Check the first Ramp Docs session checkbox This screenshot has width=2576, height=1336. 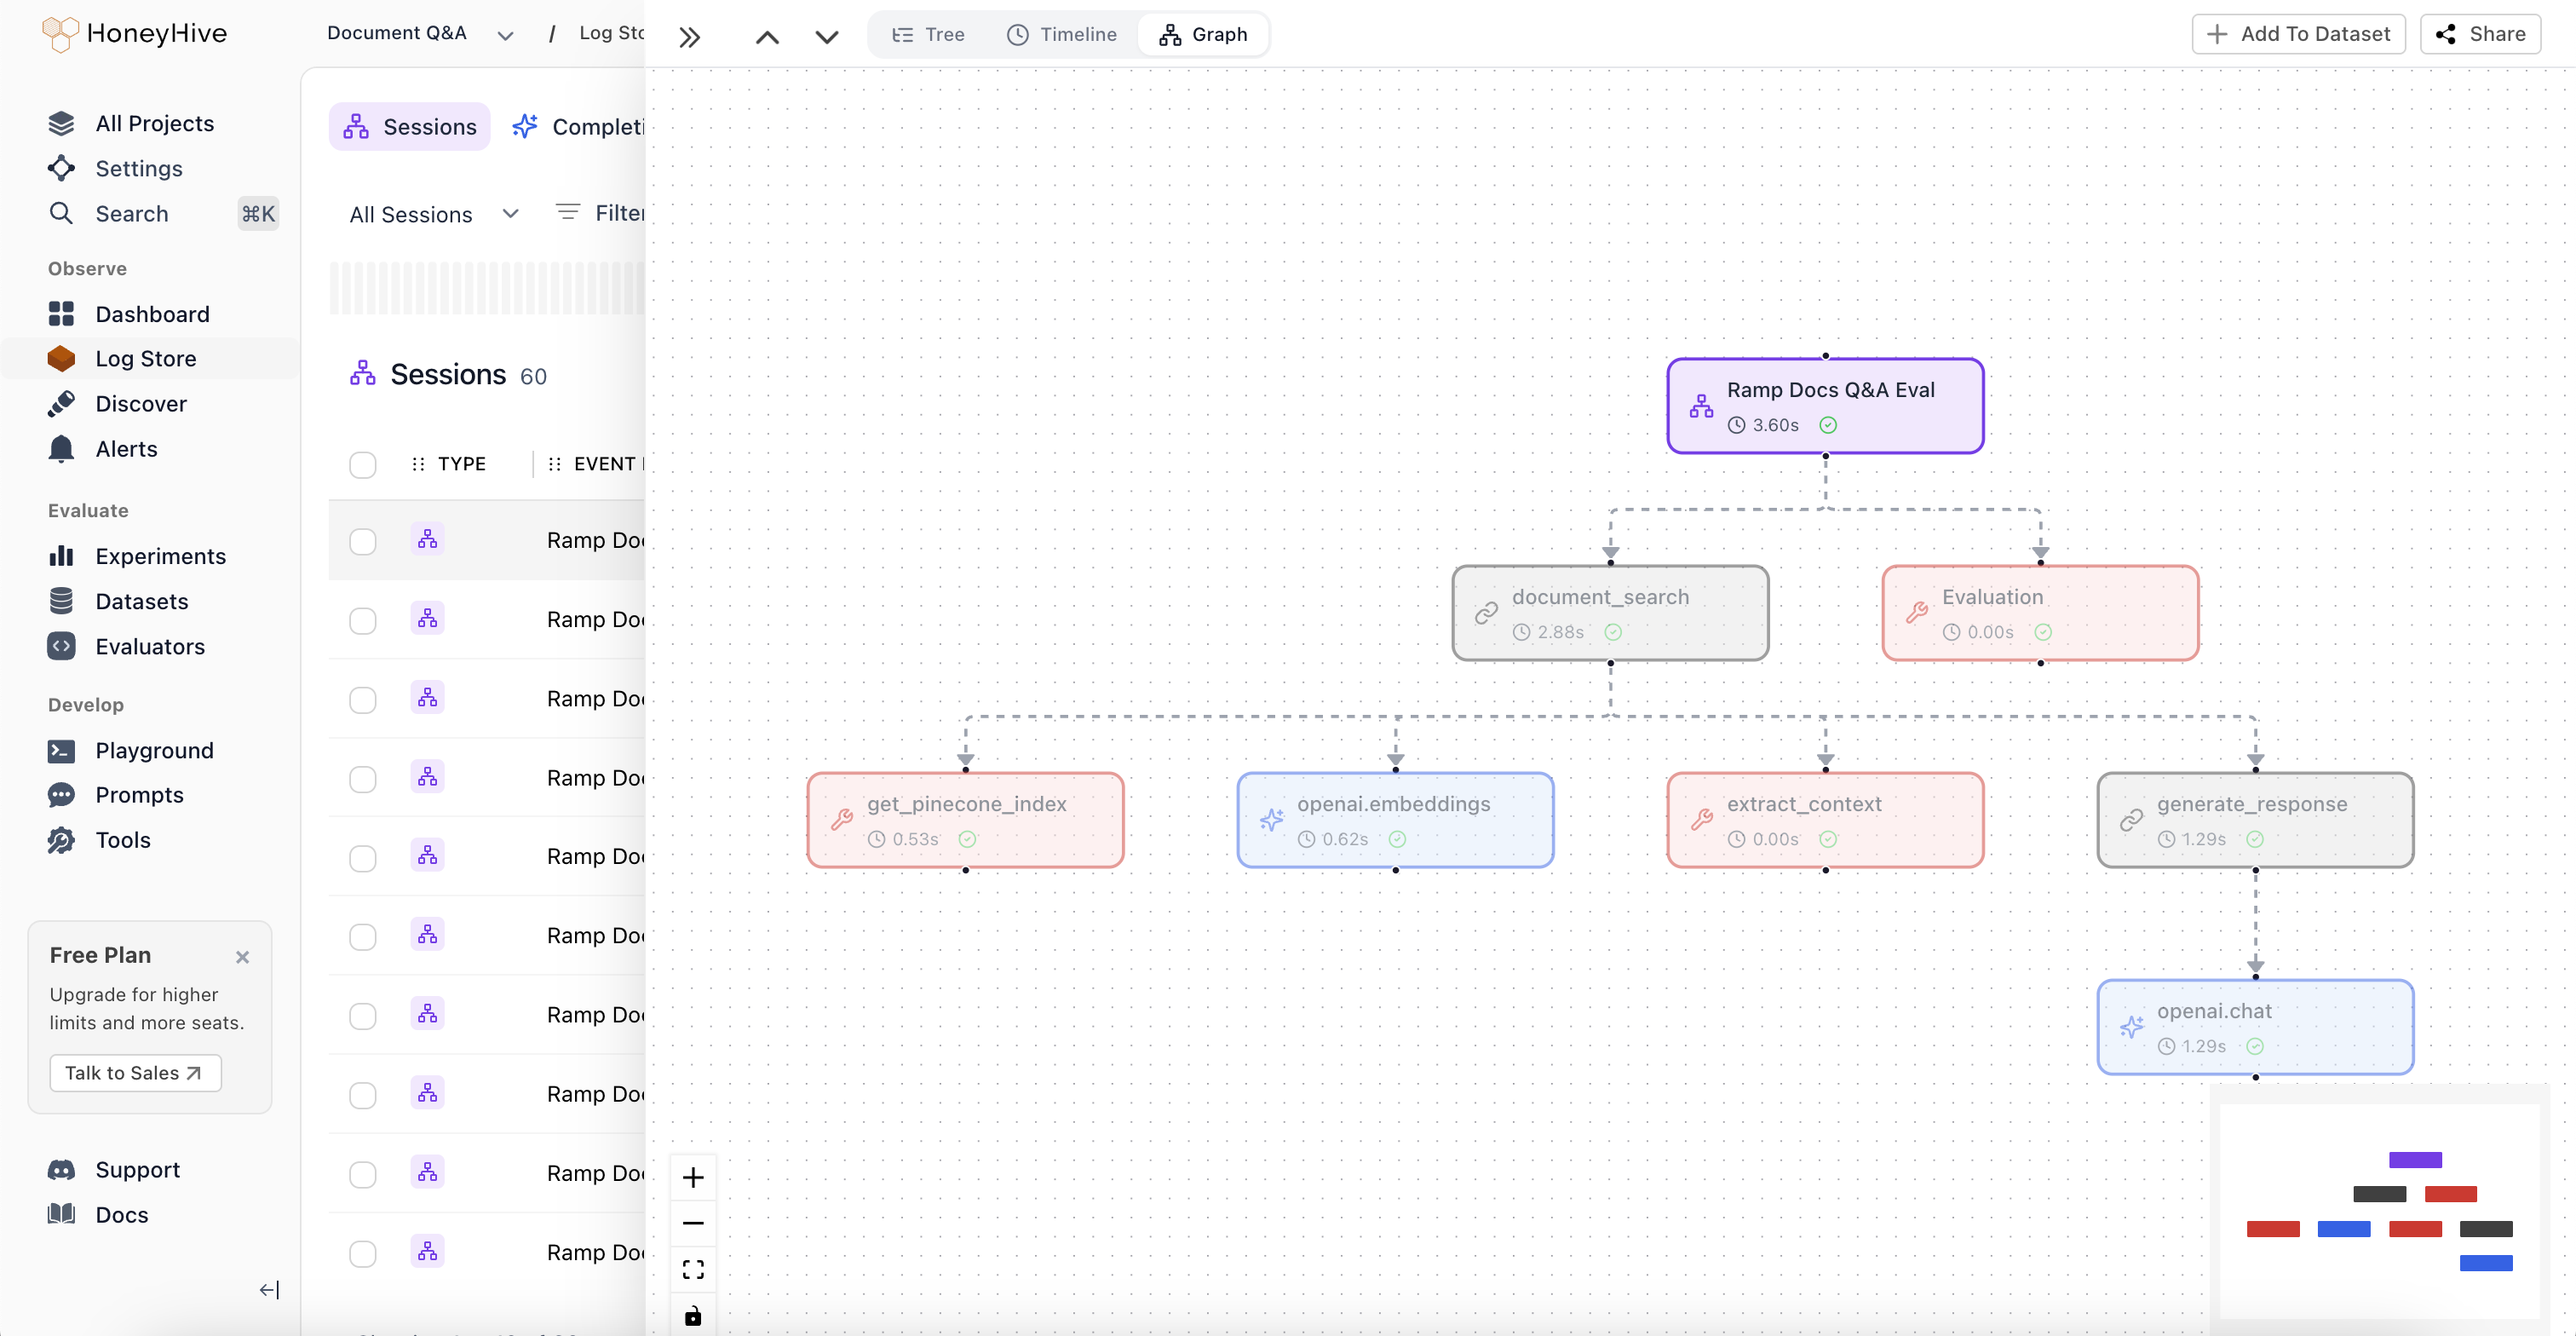(x=363, y=541)
